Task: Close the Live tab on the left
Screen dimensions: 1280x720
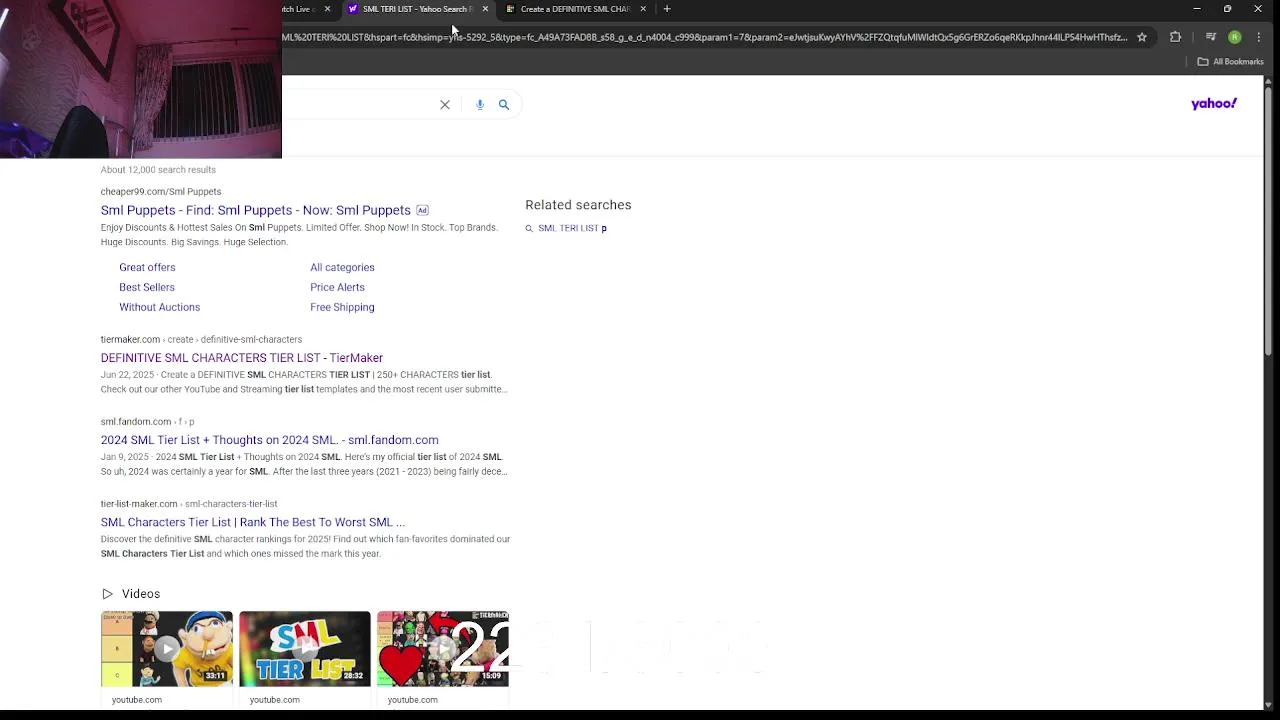Action: pos(327,9)
